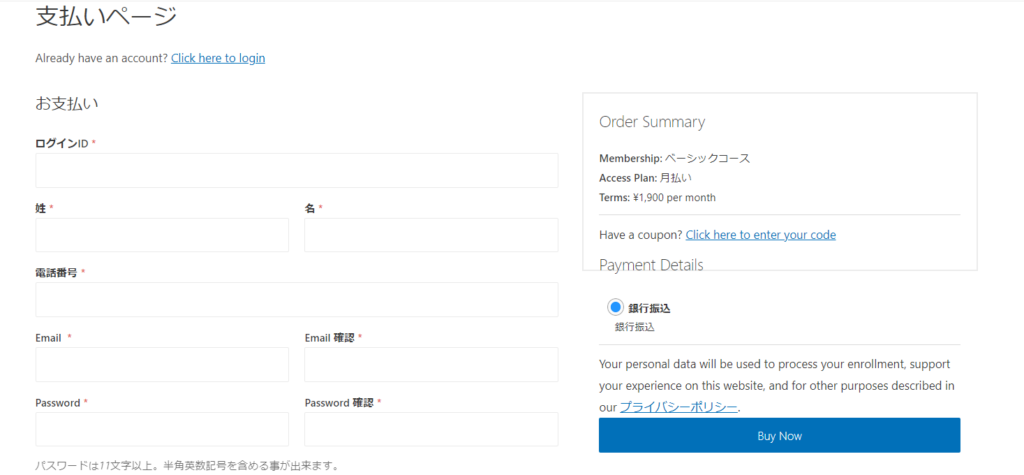
Task: Click the Order Summary heading
Action: coord(652,122)
